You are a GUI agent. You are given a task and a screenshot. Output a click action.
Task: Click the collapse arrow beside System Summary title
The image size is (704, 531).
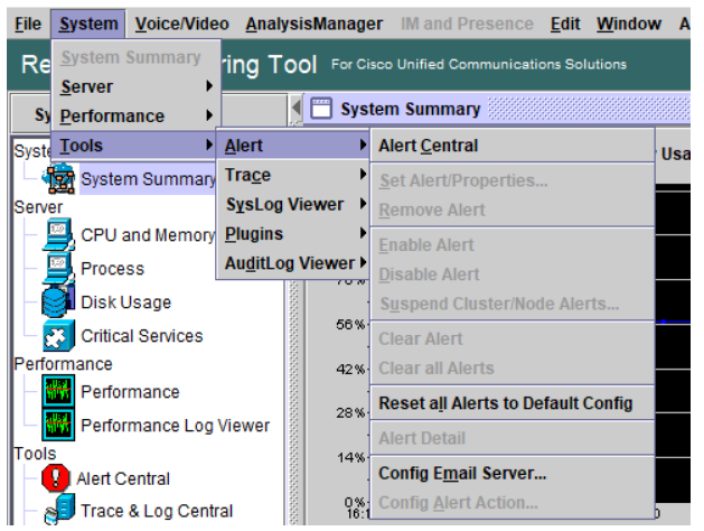(x=297, y=108)
